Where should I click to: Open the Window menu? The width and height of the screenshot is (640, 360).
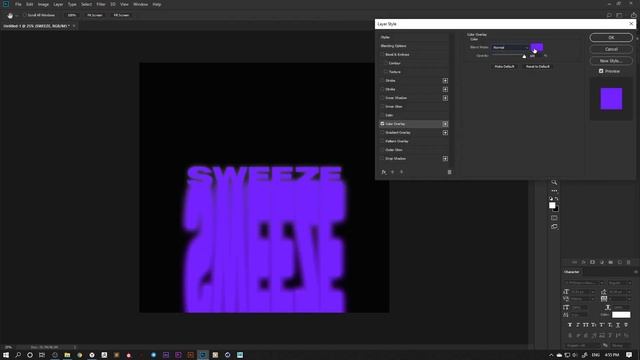140,4
